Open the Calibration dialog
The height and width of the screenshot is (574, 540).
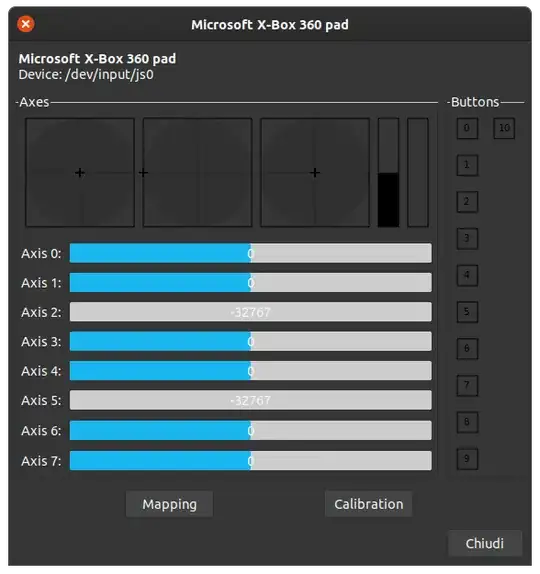(368, 504)
